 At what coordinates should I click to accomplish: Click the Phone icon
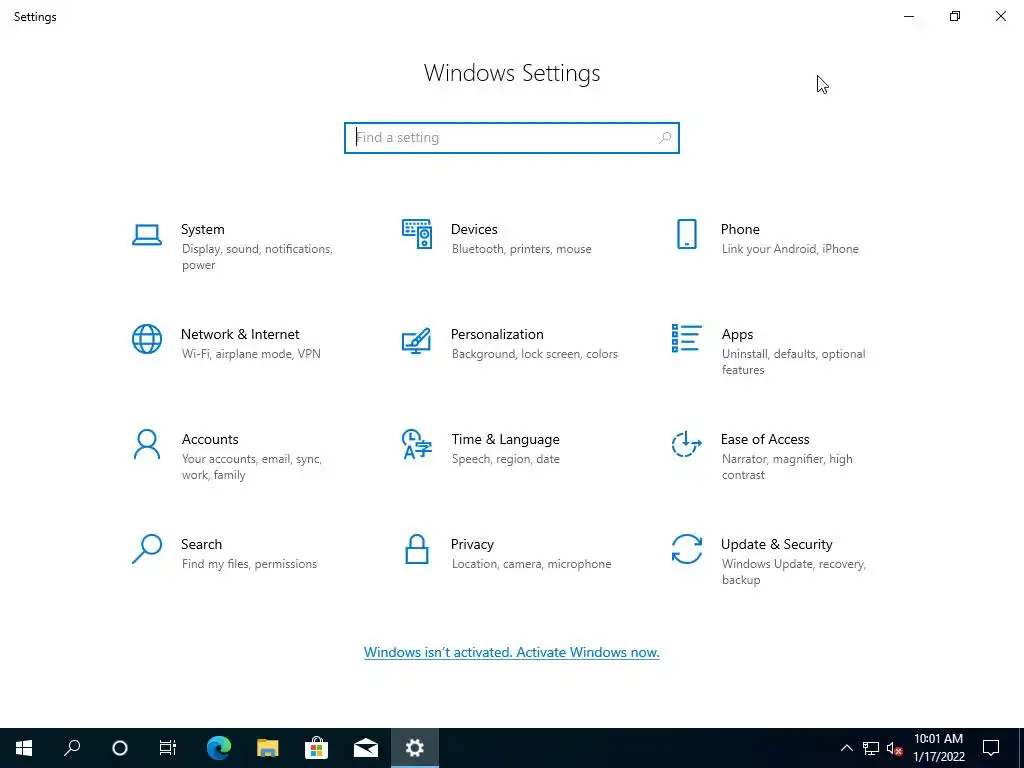tap(686, 234)
